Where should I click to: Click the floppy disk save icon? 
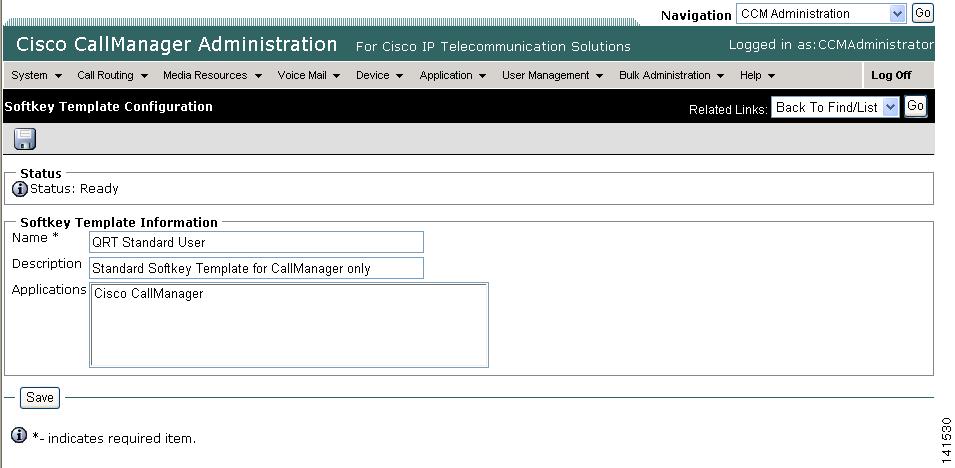click(x=25, y=139)
